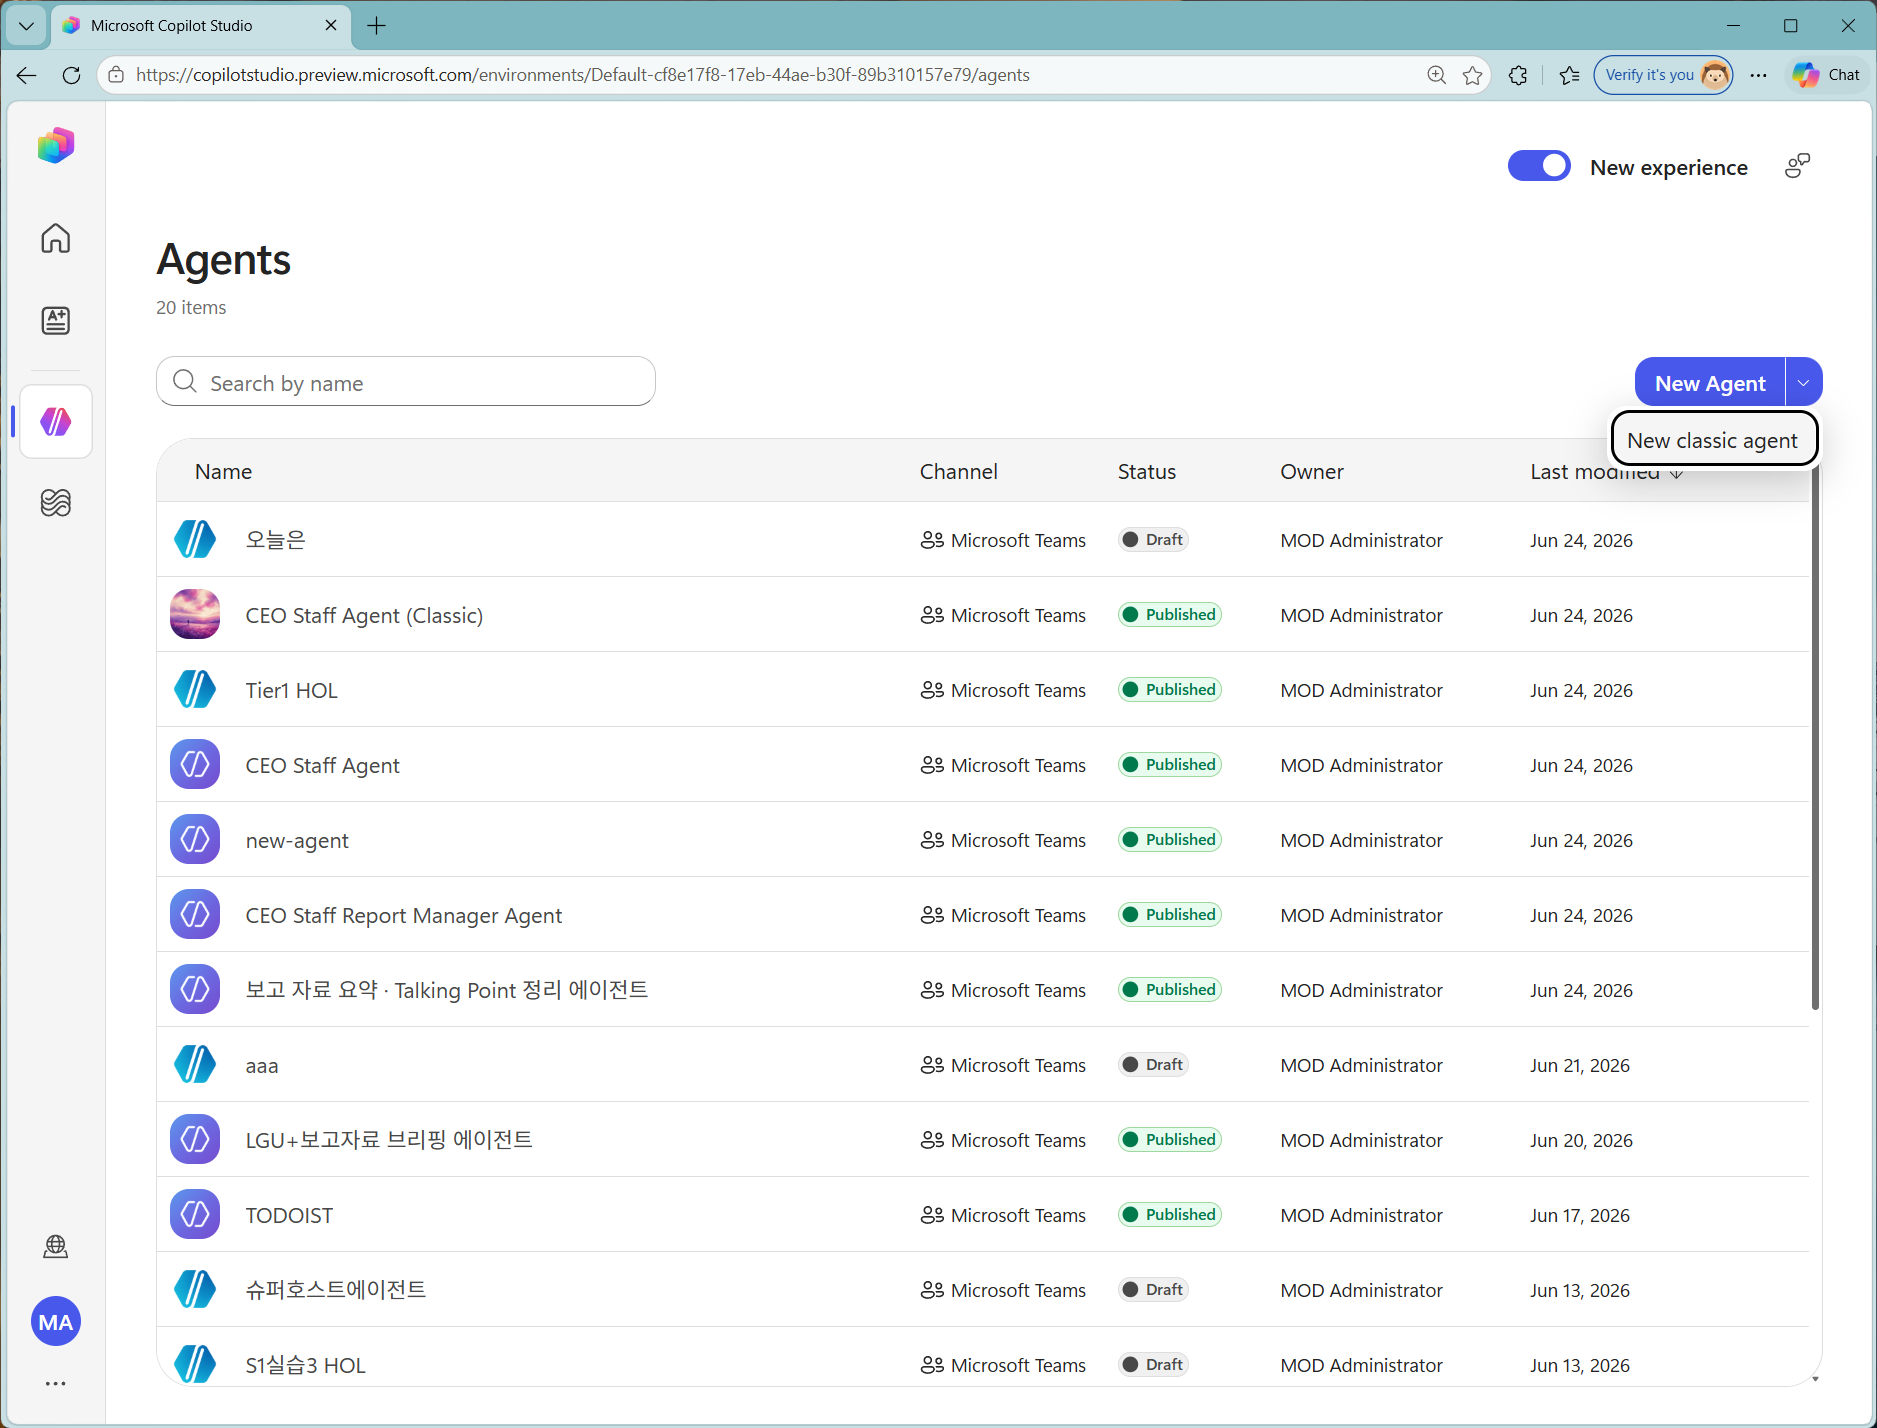Click the site info lock icon
This screenshot has height=1428, width=1877.
(116, 75)
